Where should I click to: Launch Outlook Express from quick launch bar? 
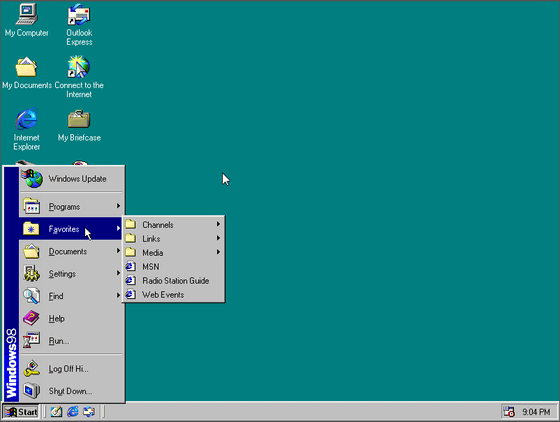click(89, 412)
